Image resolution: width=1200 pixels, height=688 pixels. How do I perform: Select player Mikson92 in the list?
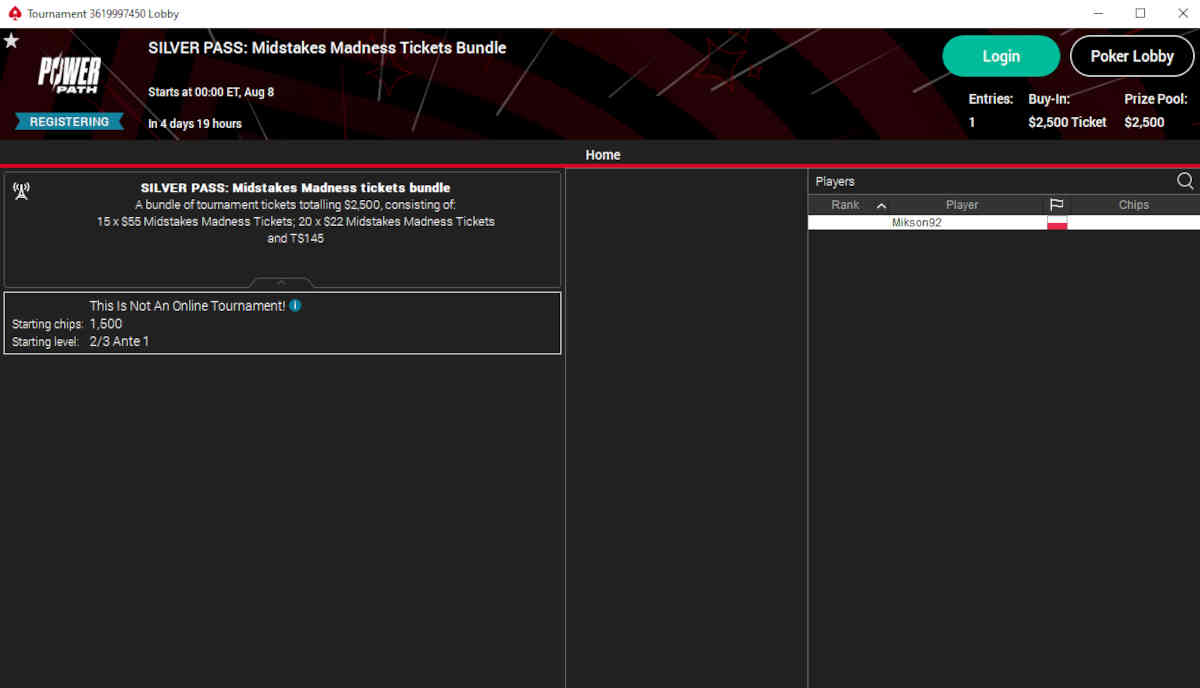1004,223
